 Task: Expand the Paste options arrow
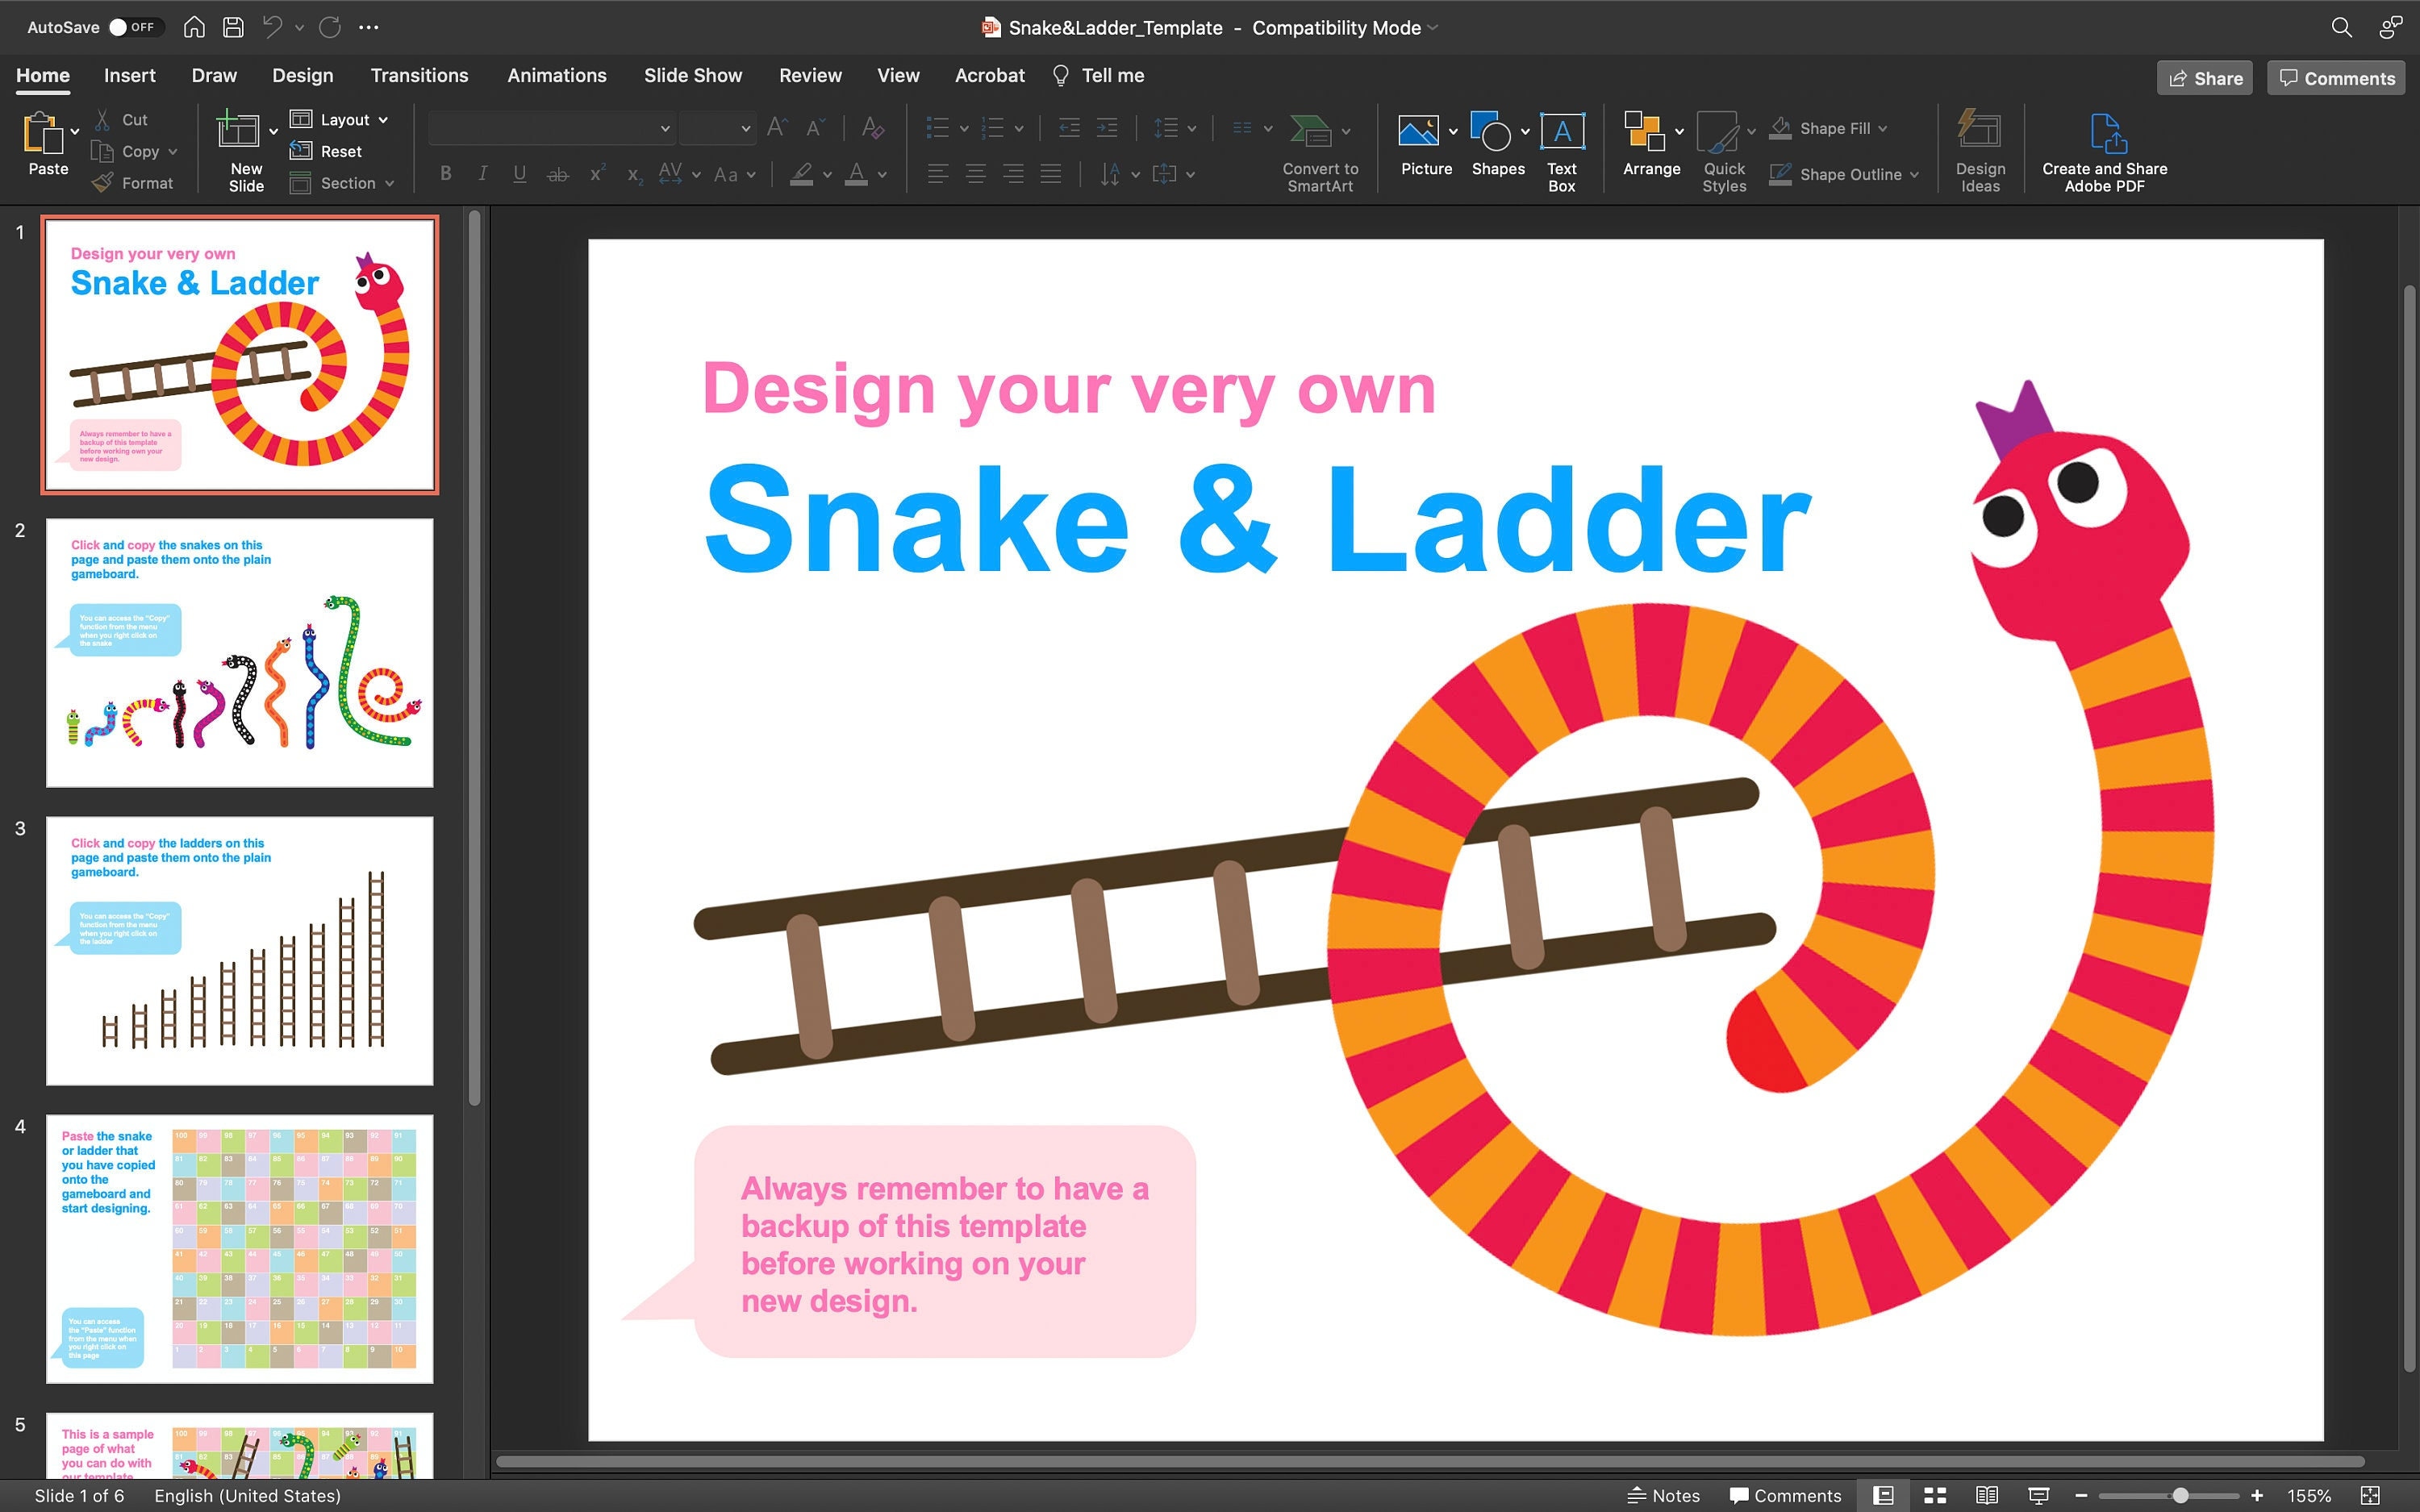click(x=75, y=132)
